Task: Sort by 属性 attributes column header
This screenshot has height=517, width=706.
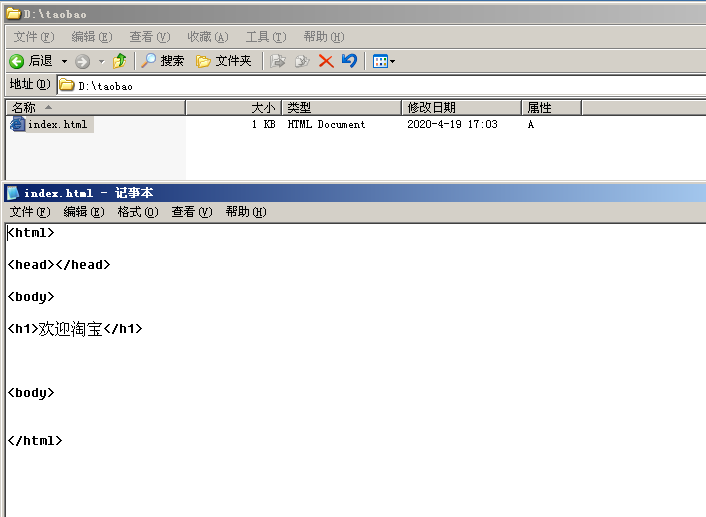Action: point(551,108)
